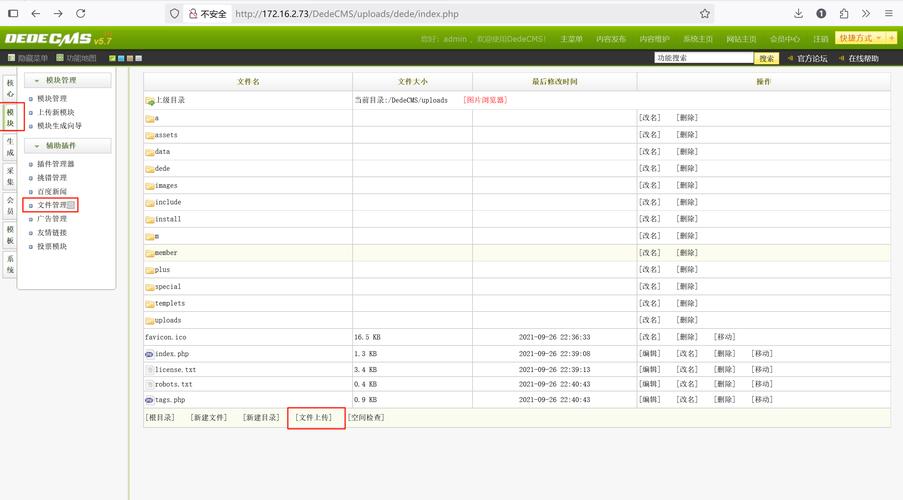903x500 pixels.
Task: Open 文件管理器 in the sidebar
Action: click(52, 205)
